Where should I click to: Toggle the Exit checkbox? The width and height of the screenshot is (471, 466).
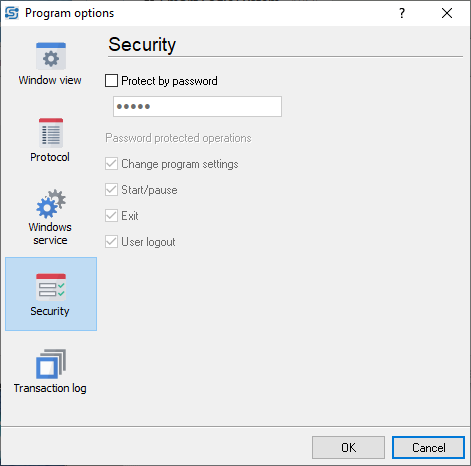click(x=111, y=216)
